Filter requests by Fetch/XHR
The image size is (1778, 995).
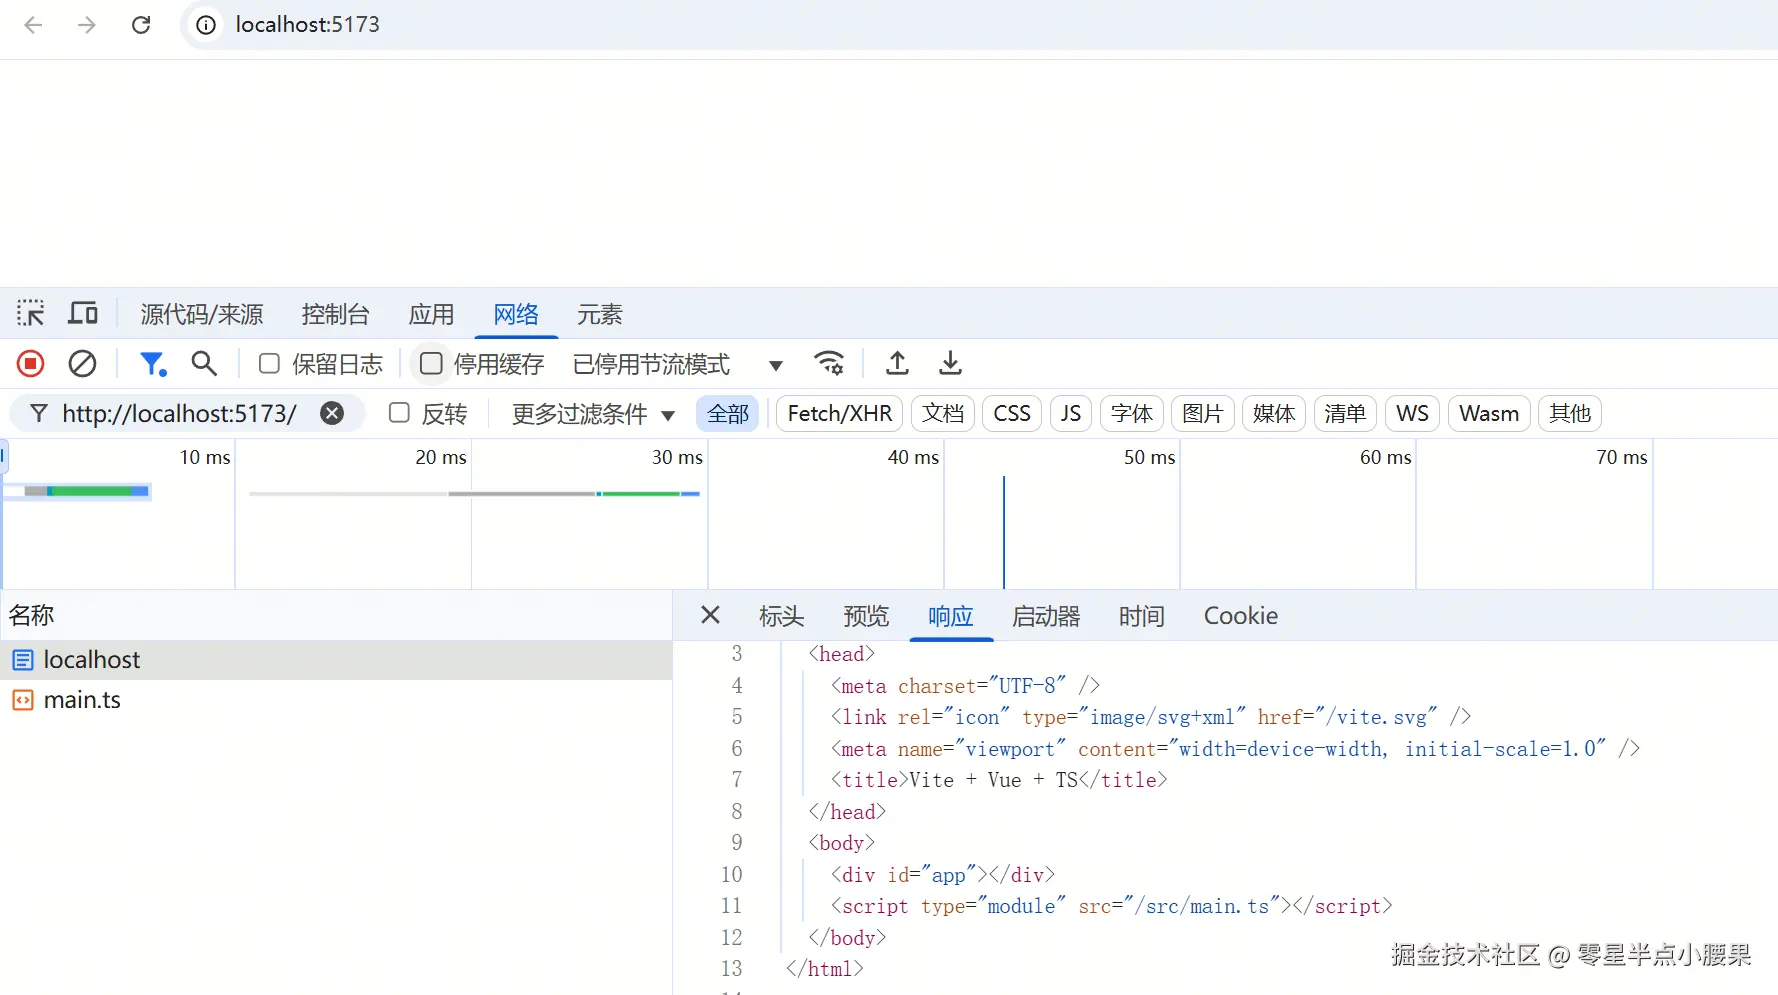tap(840, 414)
